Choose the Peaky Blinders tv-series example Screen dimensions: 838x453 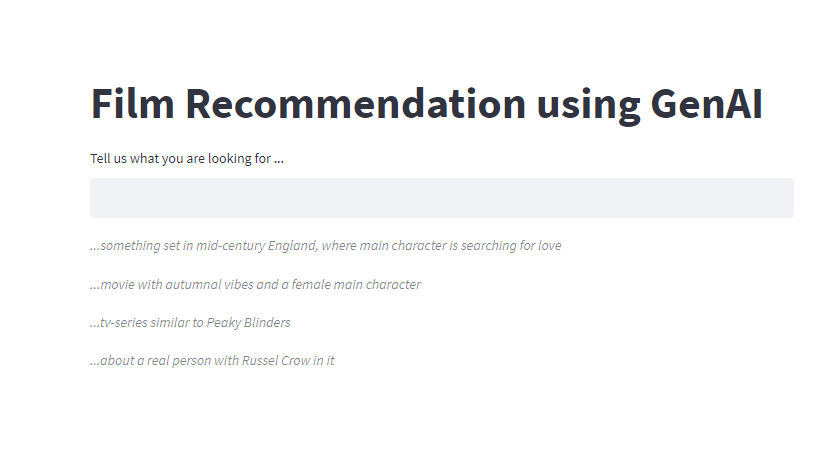pos(190,323)
